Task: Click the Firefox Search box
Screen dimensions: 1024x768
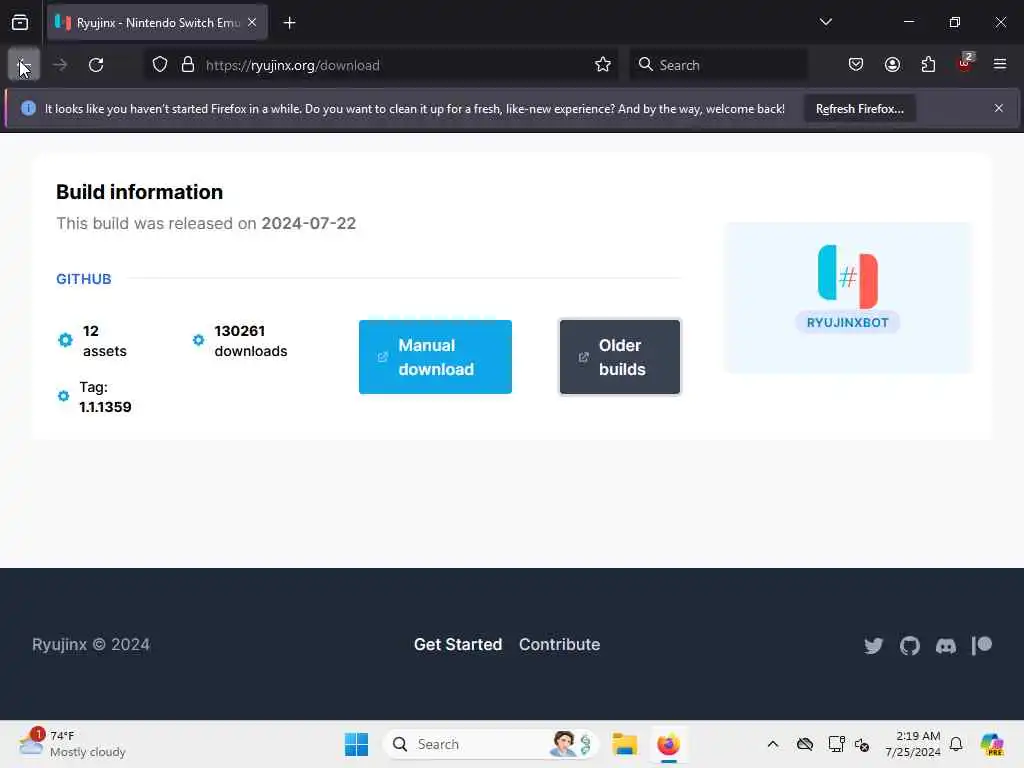Action: 718,65
